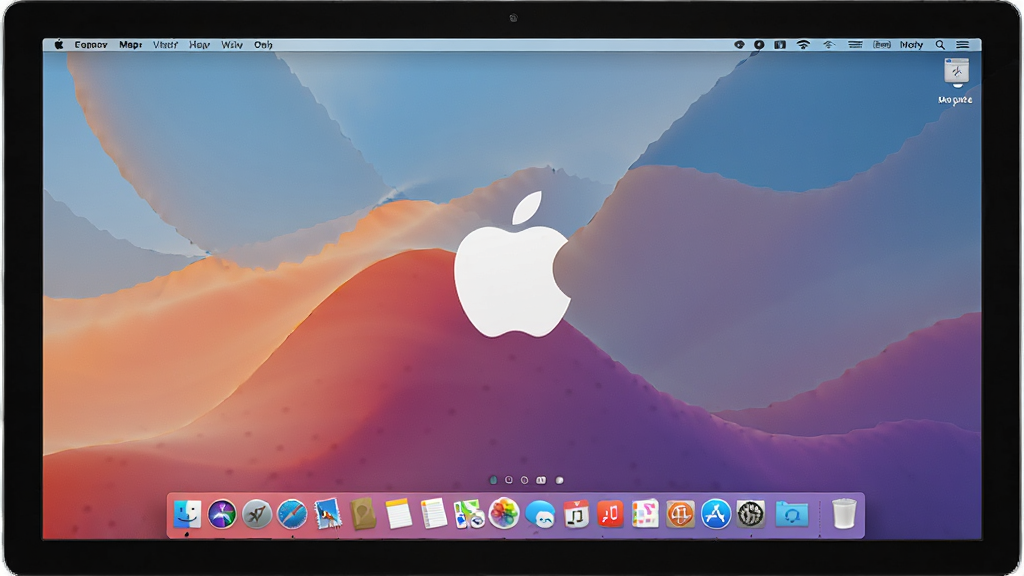This screenshot has height=576, width=1024.
Task: Click the battery indicator in menu bar
Action: pyautogui.click(x=882, y=45)
